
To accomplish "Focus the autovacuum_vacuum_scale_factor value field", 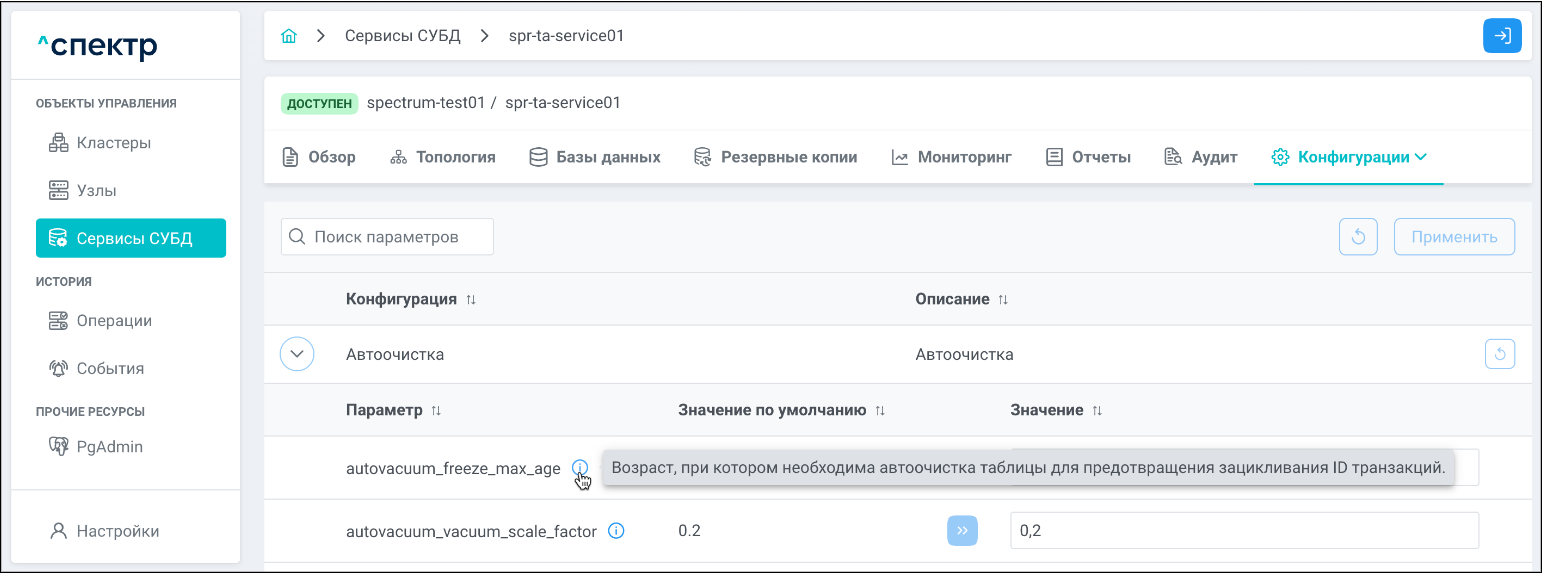I will (x=1243, y=531).
